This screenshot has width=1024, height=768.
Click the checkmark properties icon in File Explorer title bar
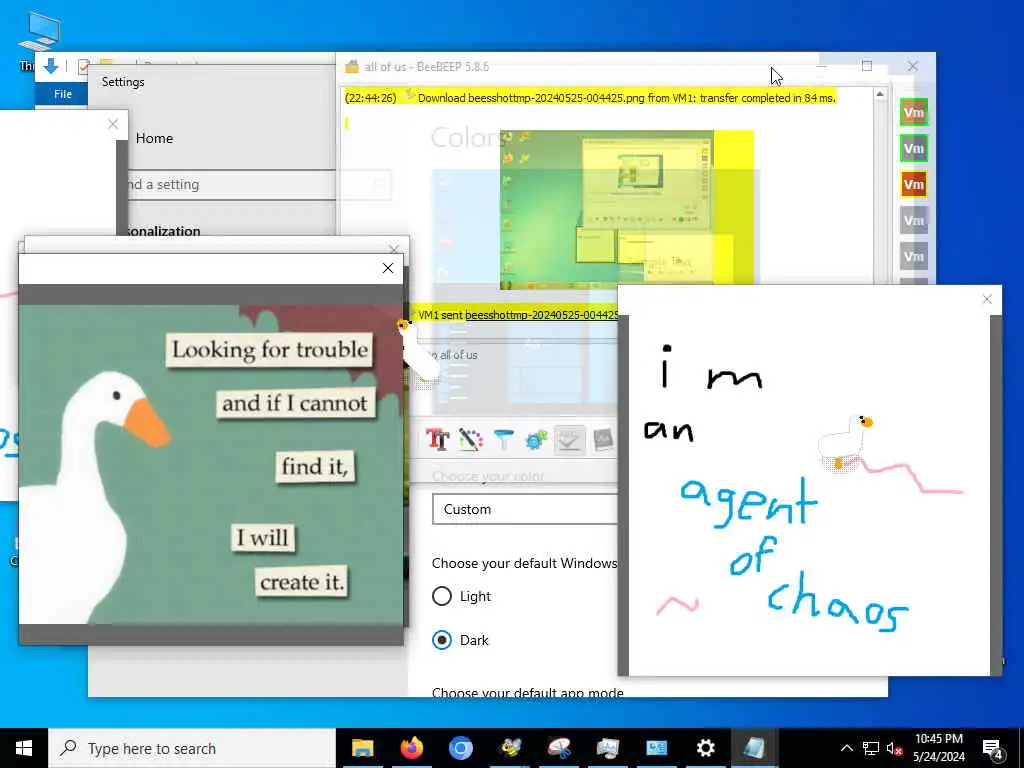click(x=83, y=67)
